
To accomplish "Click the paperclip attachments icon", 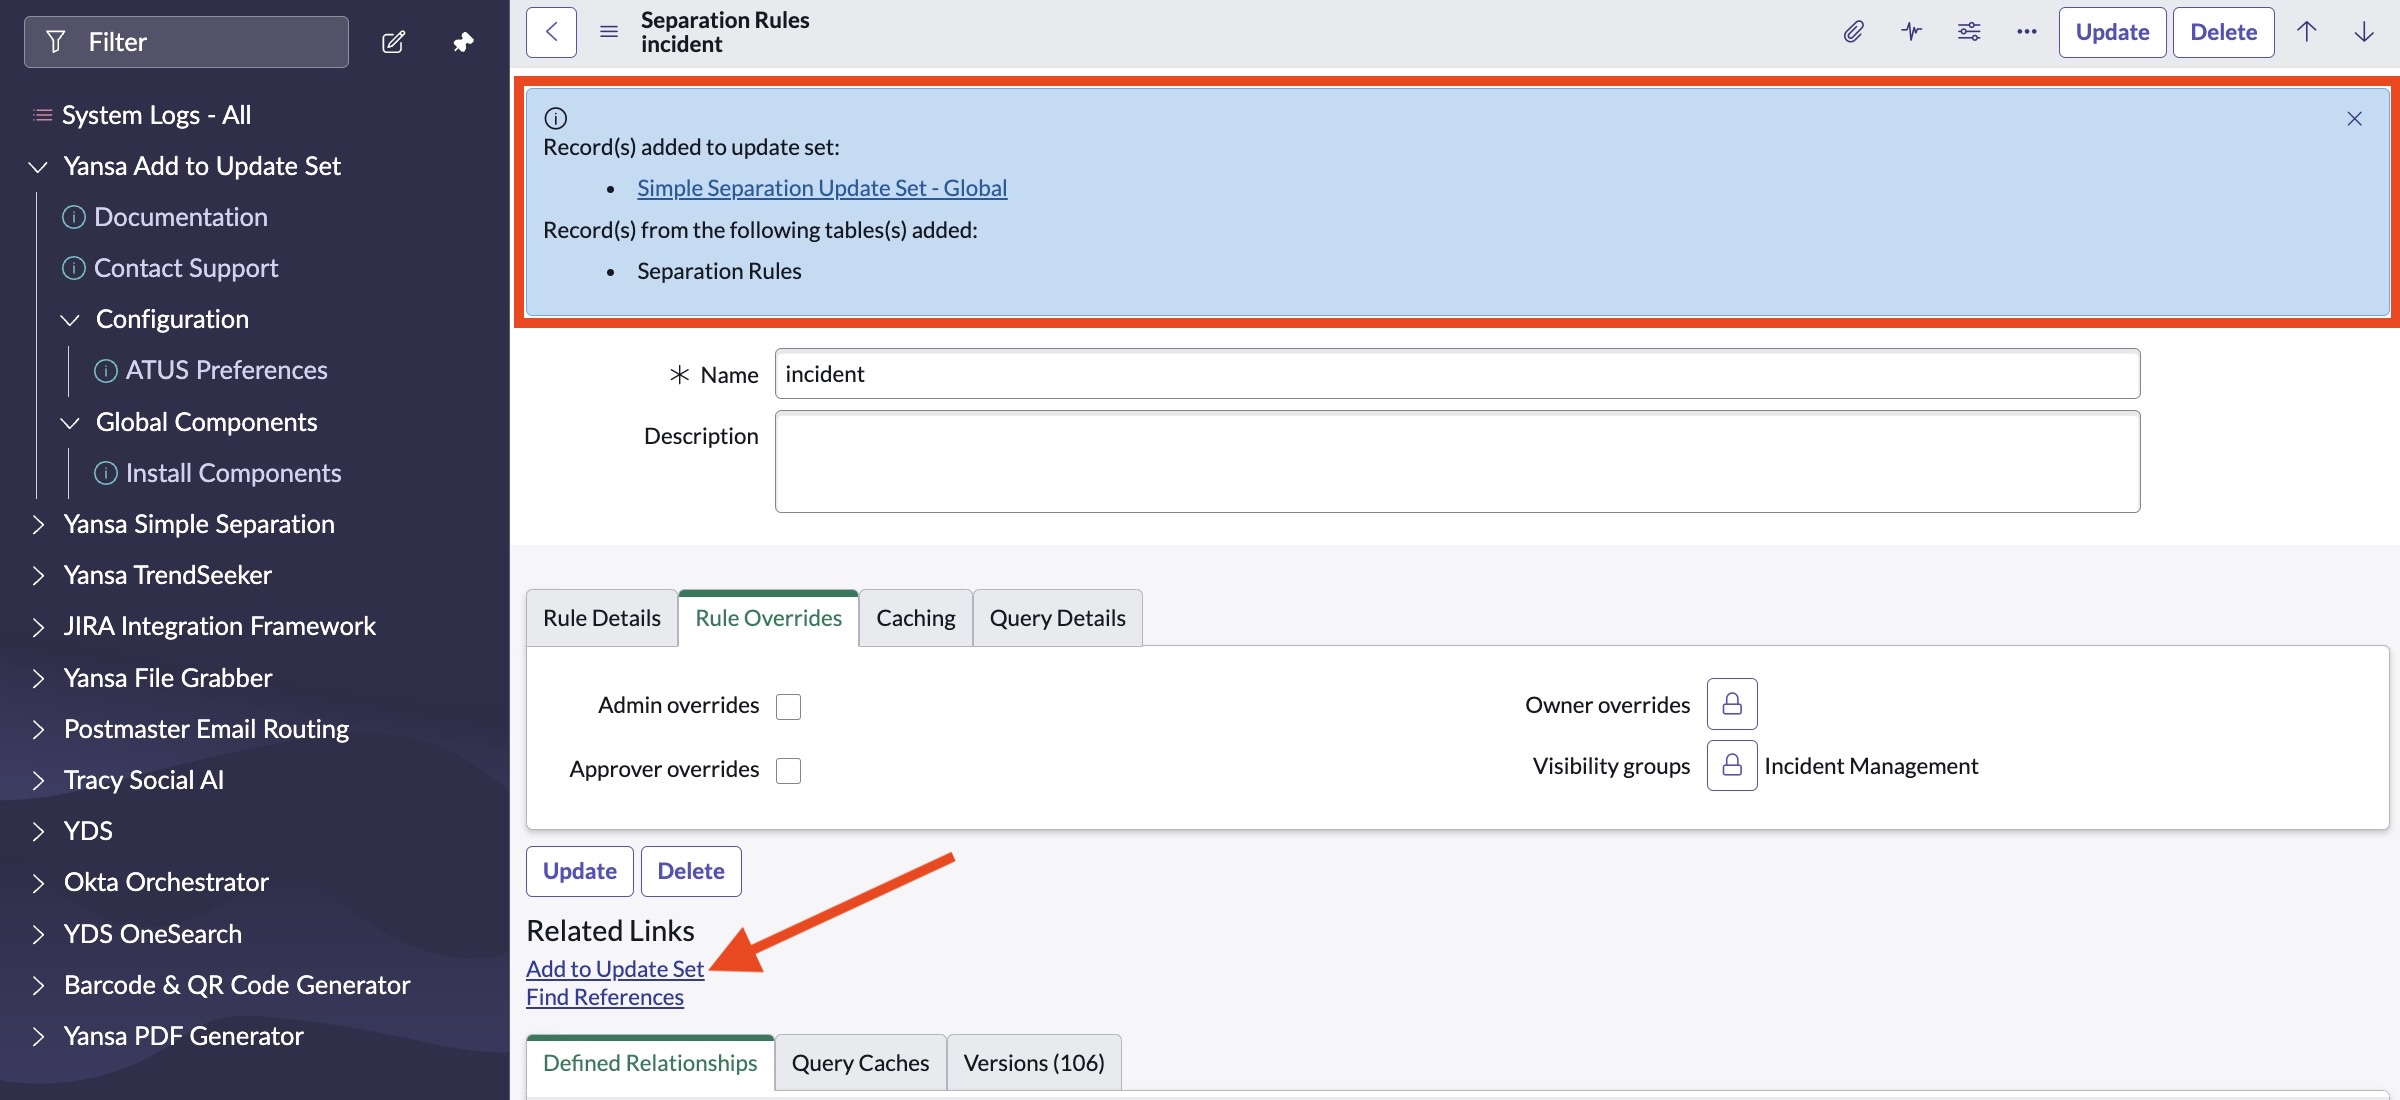I will click(x=1853, y=32).
